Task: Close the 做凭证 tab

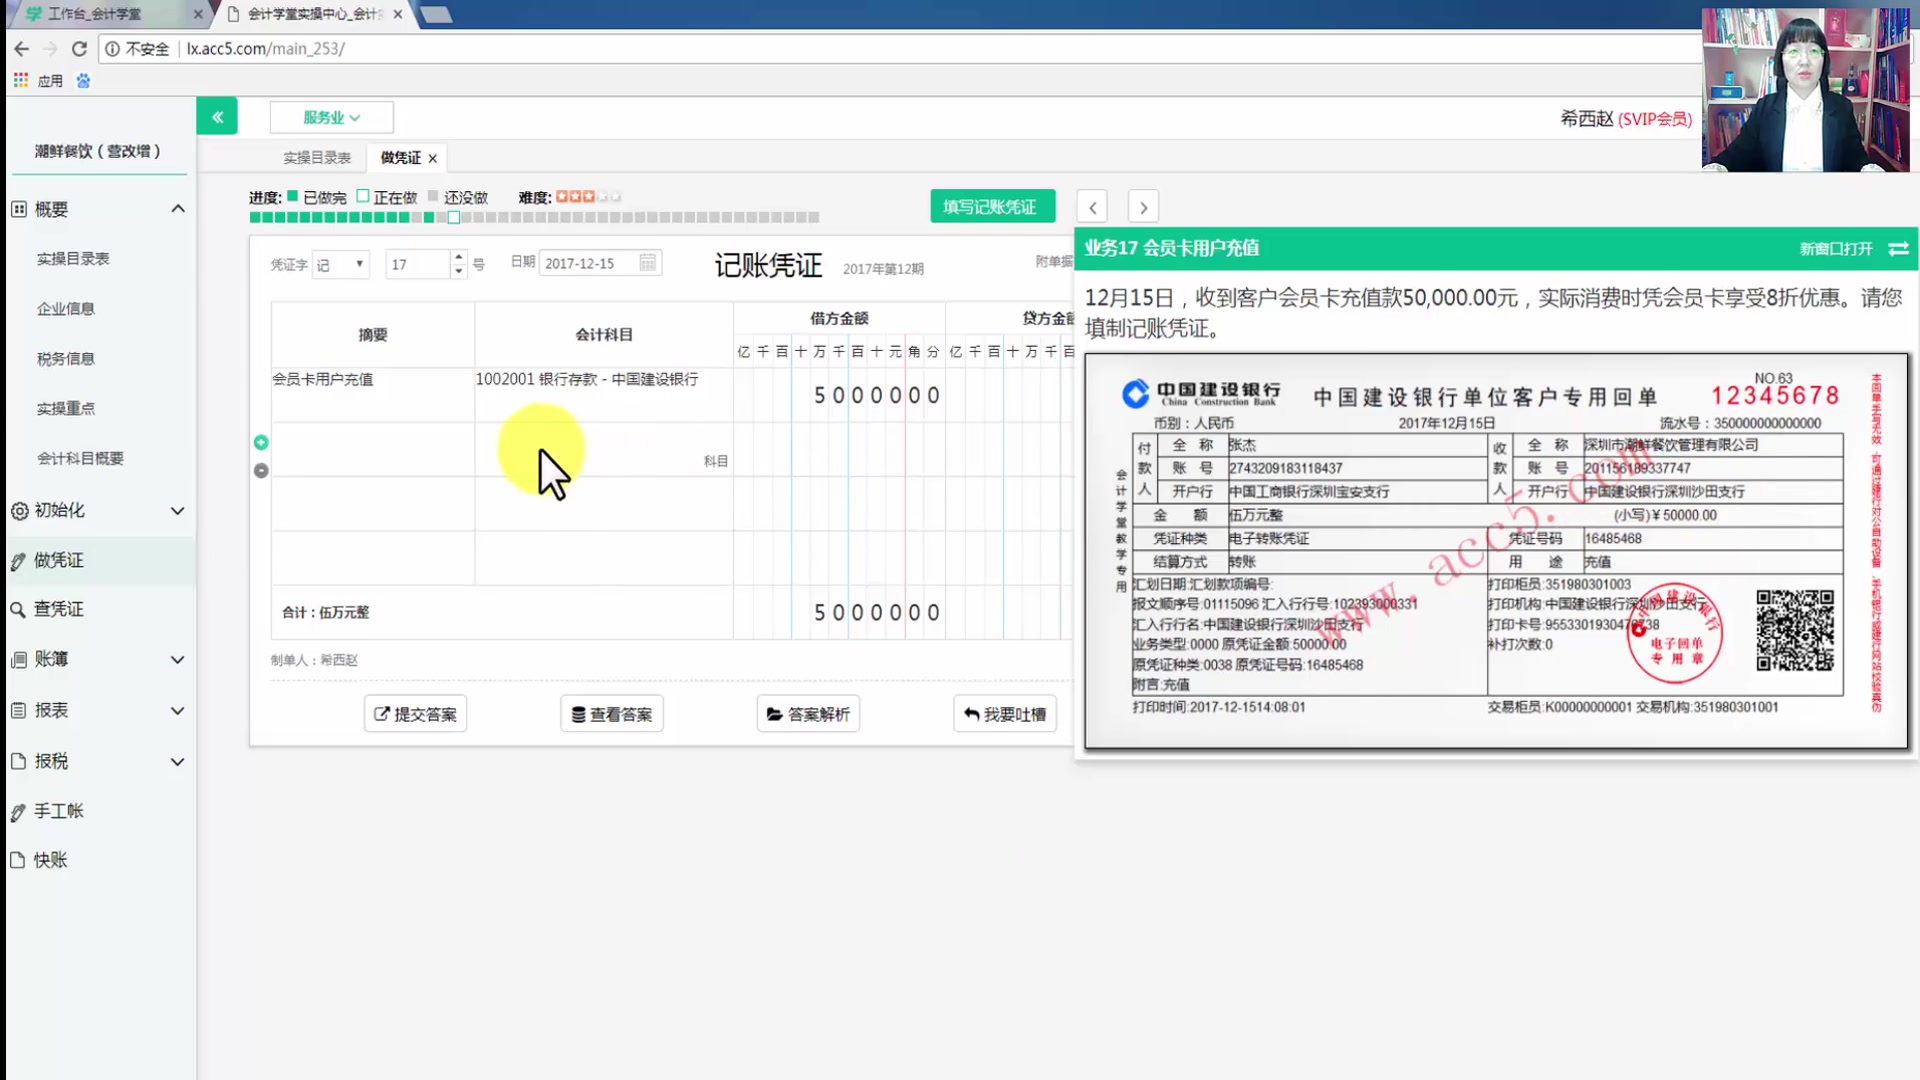Action: click(433, 158)
